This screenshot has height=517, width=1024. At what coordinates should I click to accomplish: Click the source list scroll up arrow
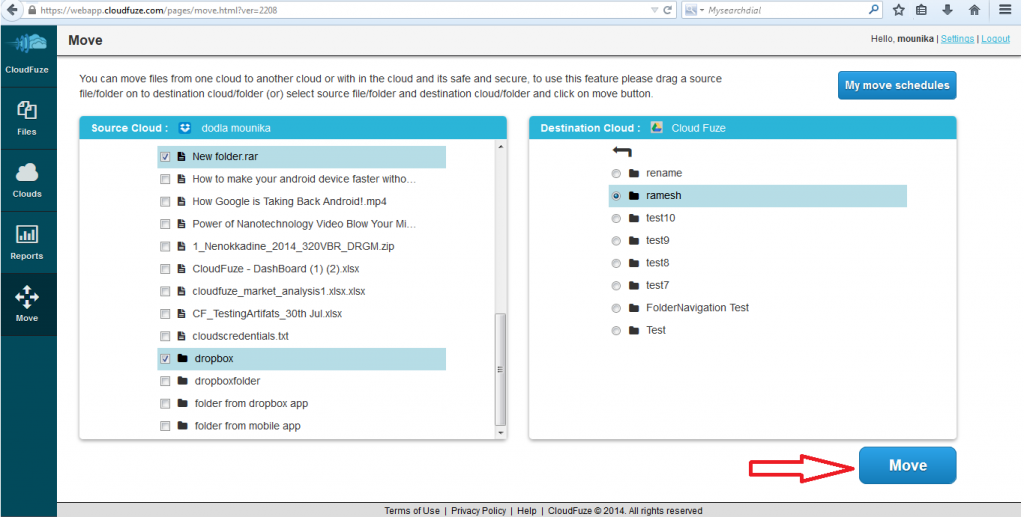click(501, 148)
